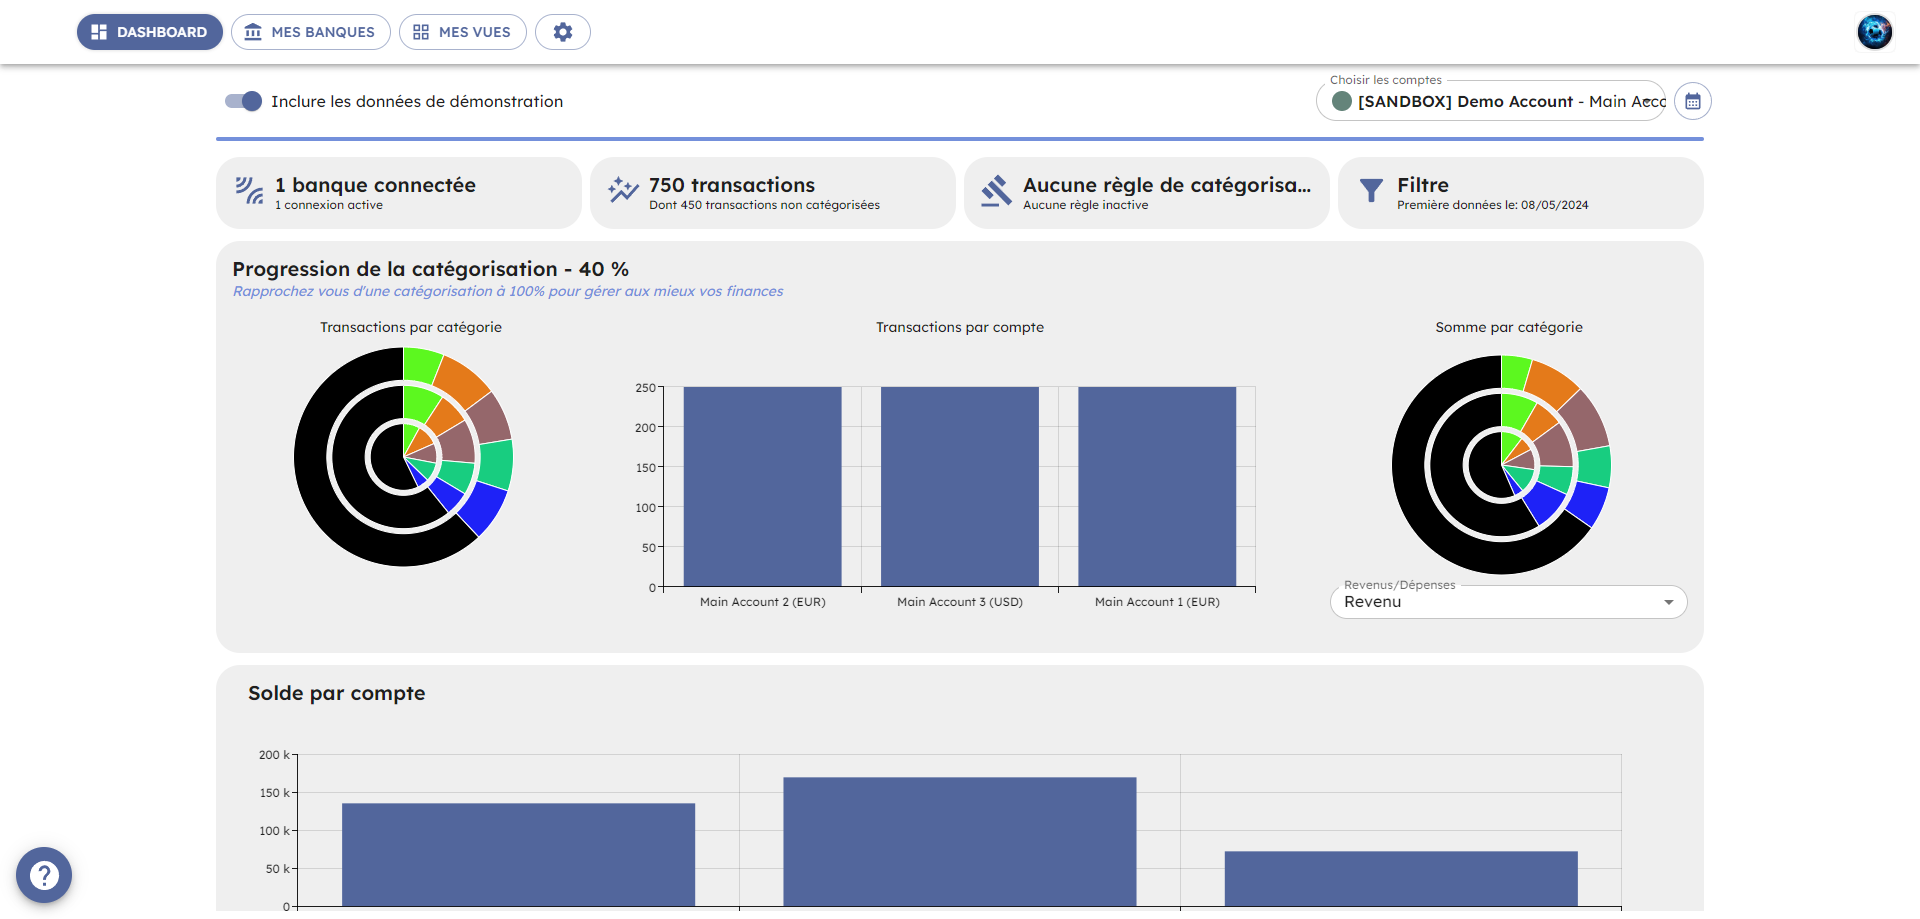Open the help question mark button

[44, 875]
